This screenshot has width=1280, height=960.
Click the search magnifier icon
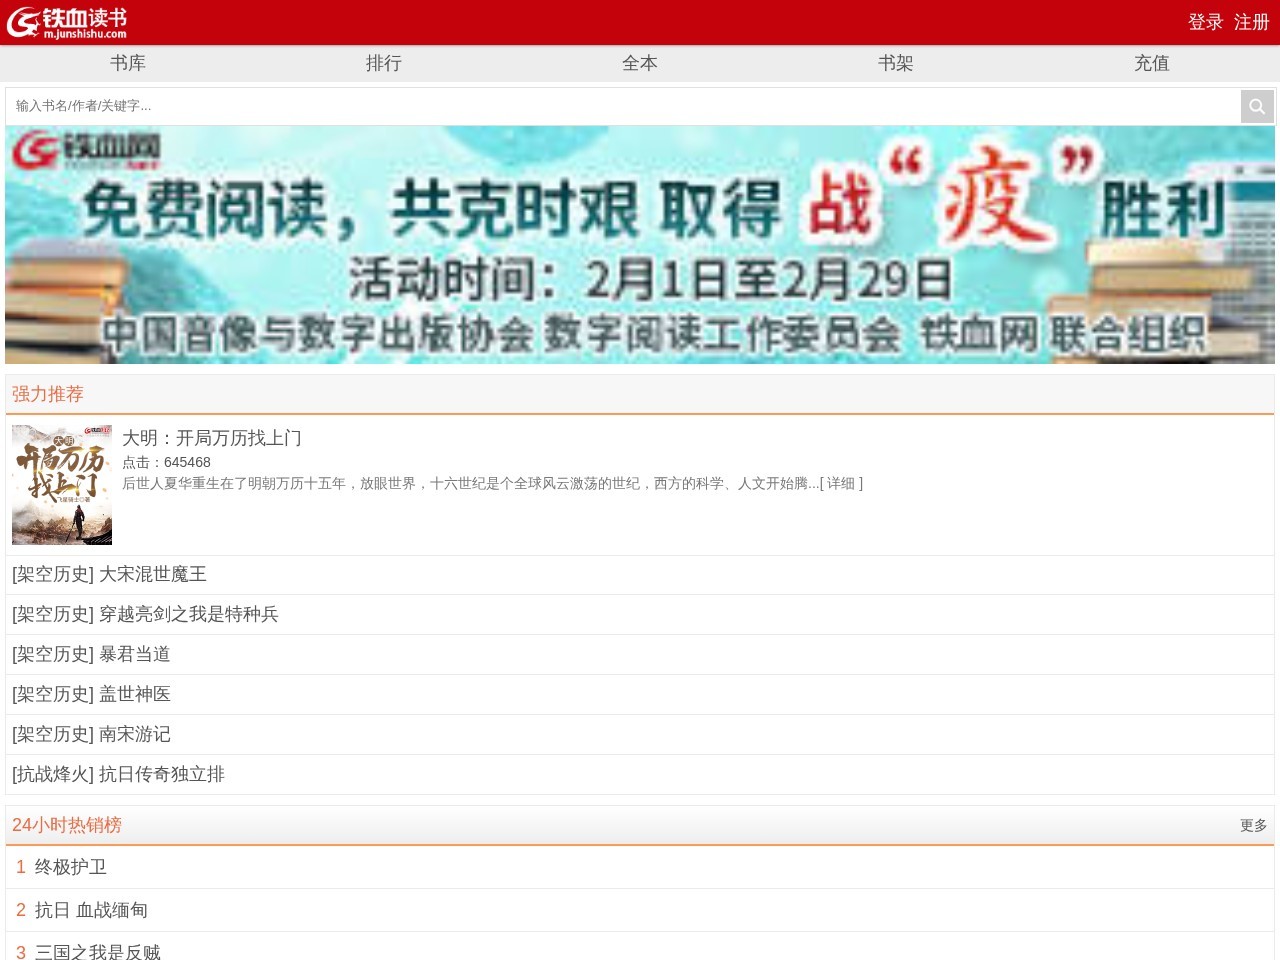(x=1257, y=106)
